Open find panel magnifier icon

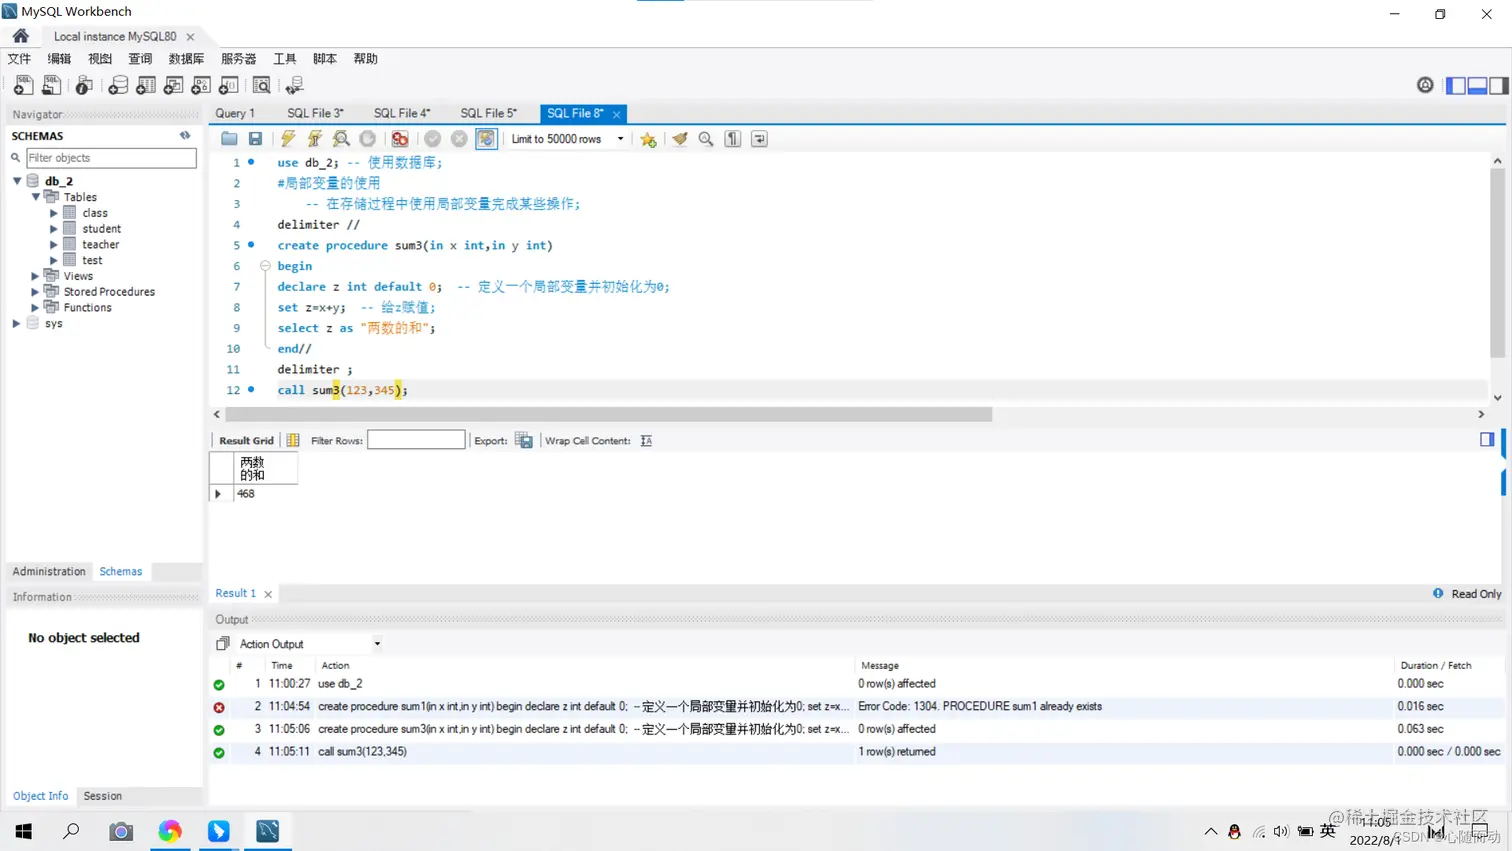click(x=706, y=139)
